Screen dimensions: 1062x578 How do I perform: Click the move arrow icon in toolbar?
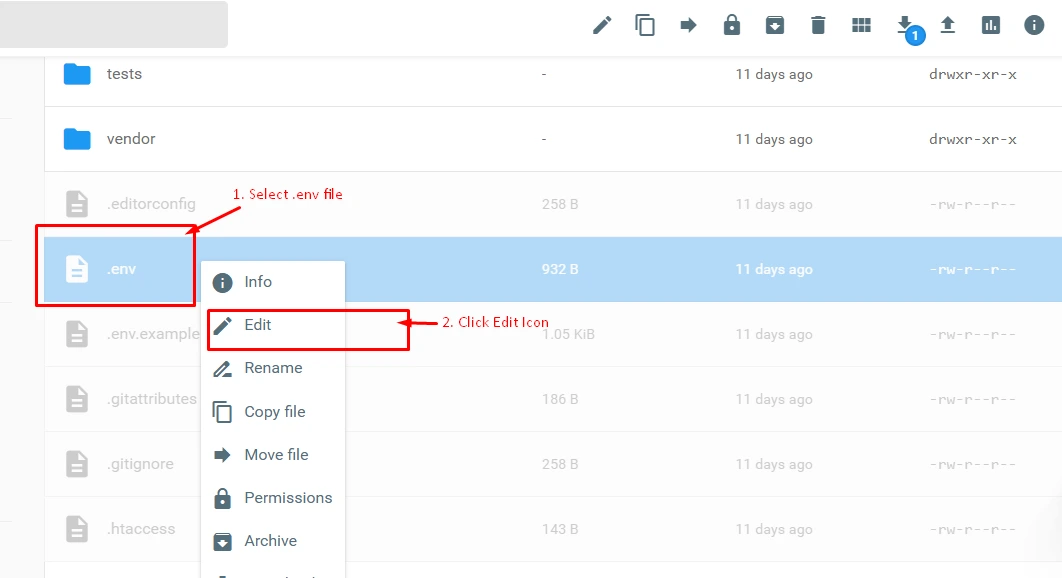click(688, 25)
